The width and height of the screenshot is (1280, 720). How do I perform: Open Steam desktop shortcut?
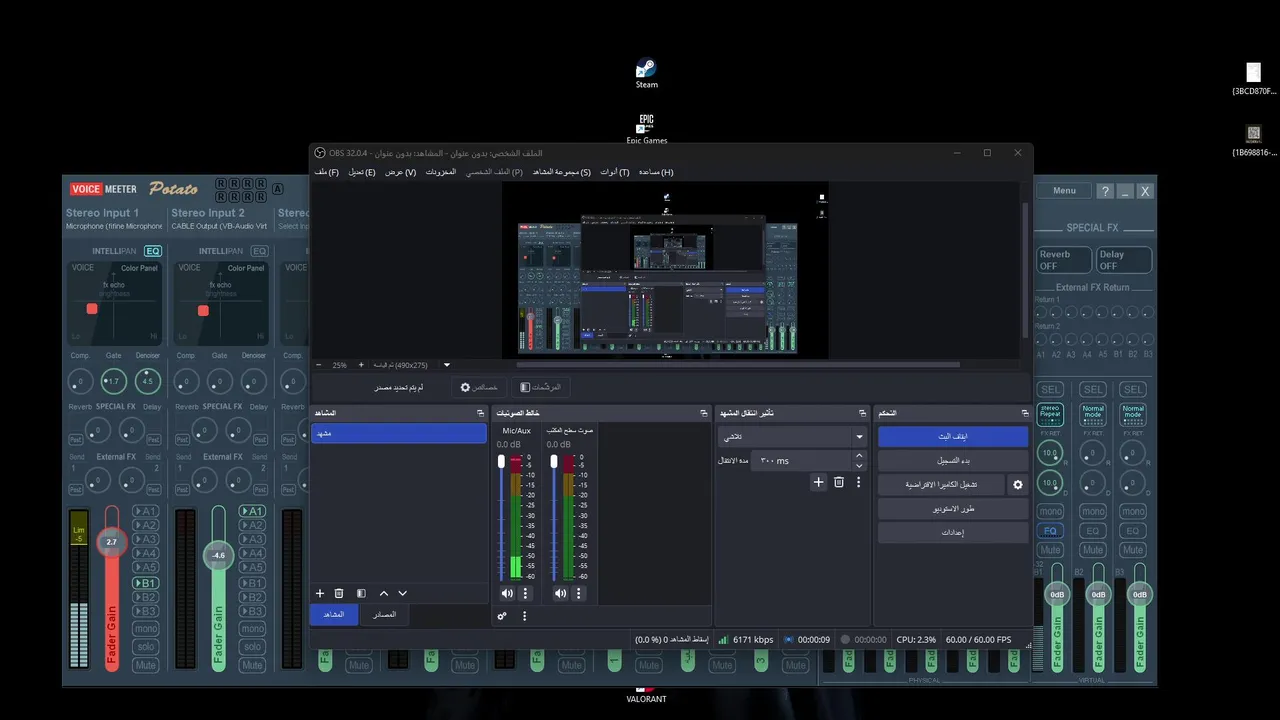tap(647, 74)
